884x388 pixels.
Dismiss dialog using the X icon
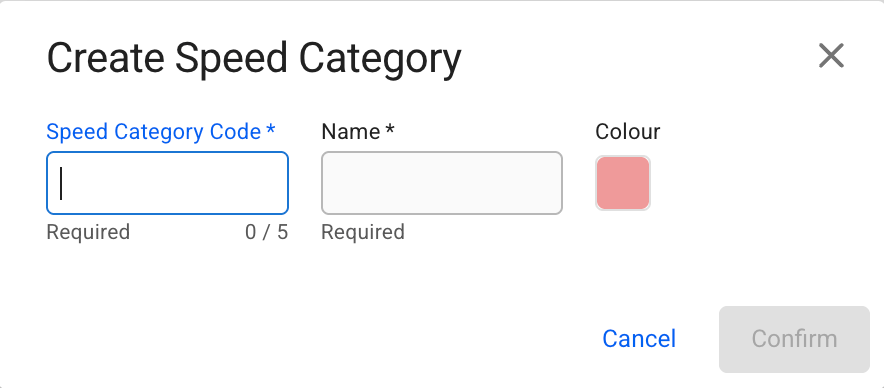pos(831,56)
